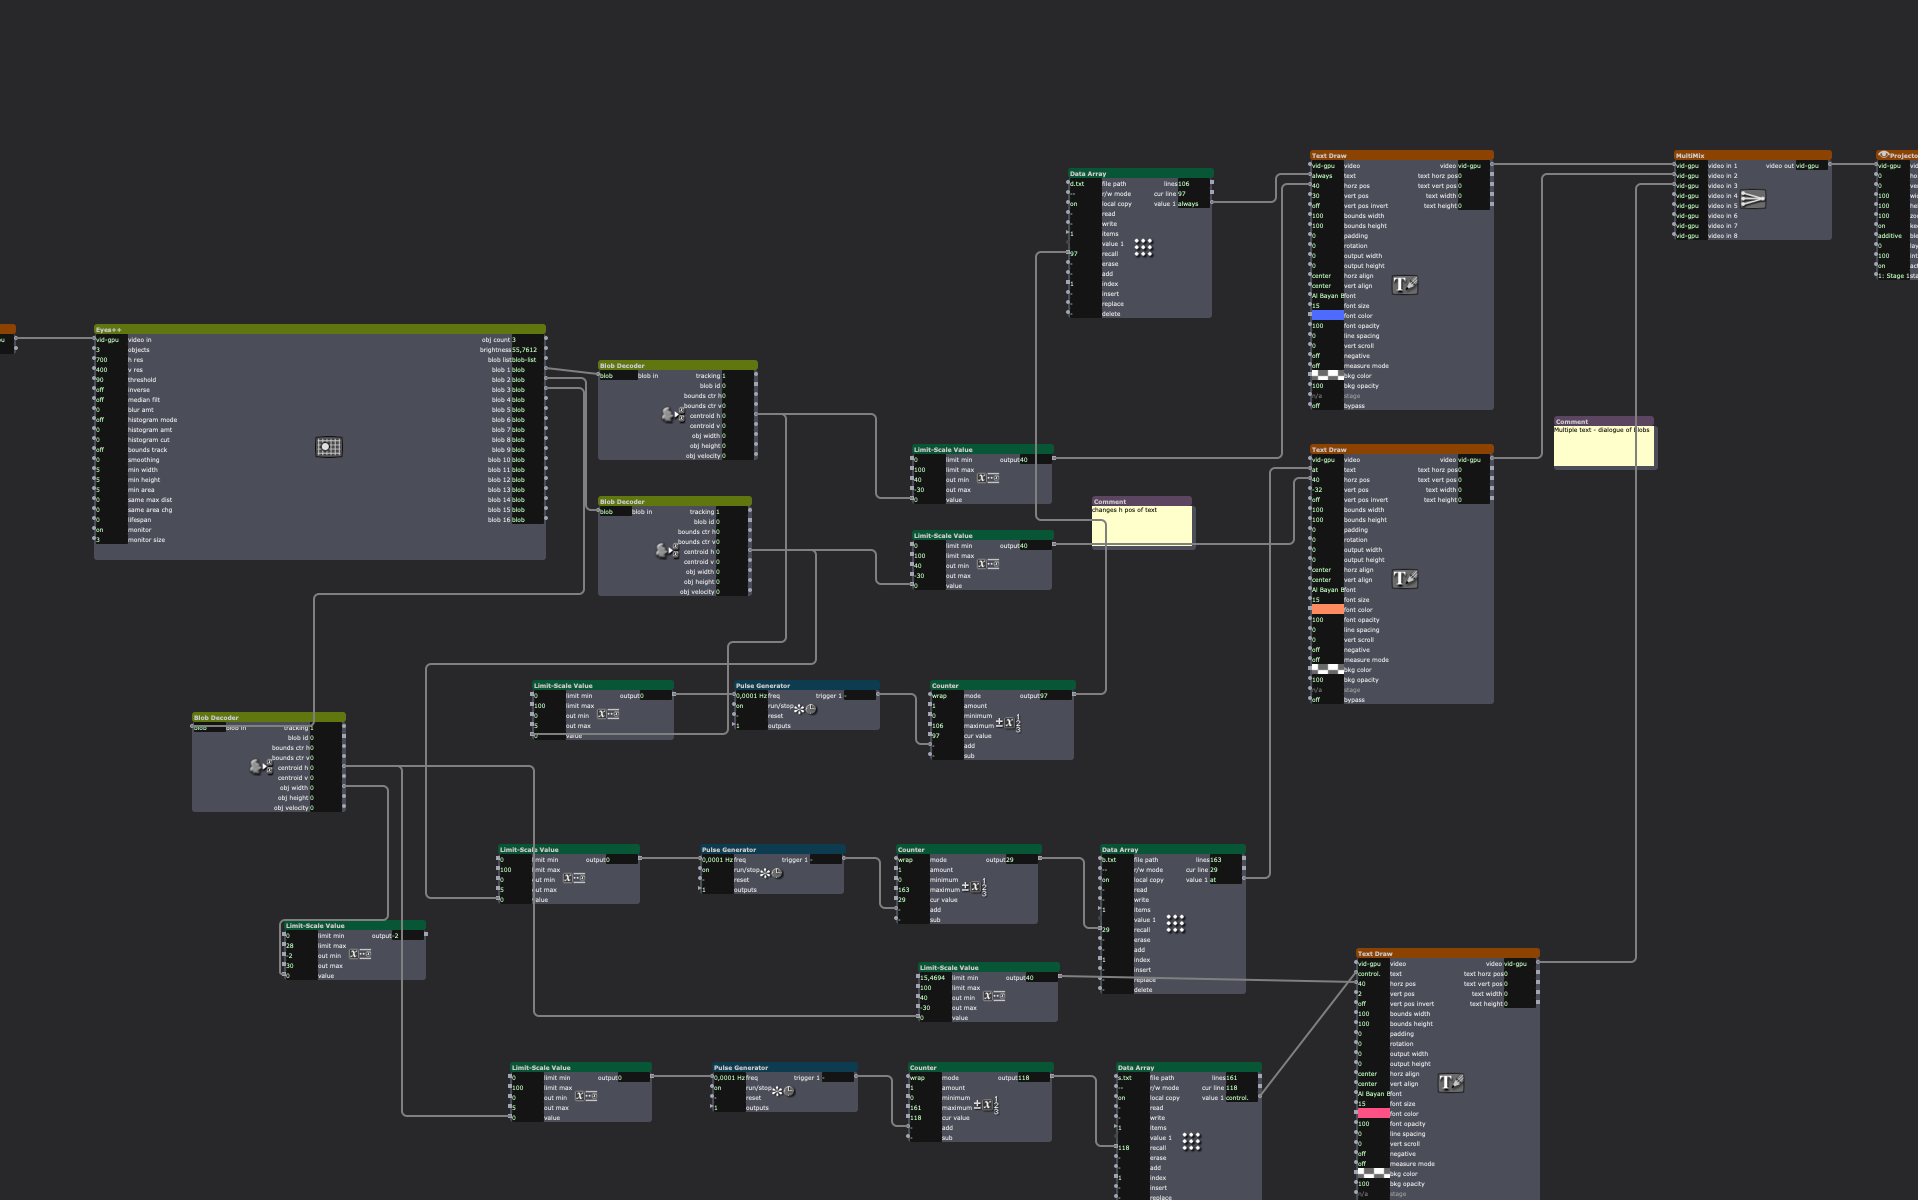
Task: Open mode value of Counter outputting 118
Action: pos(925,1078)
